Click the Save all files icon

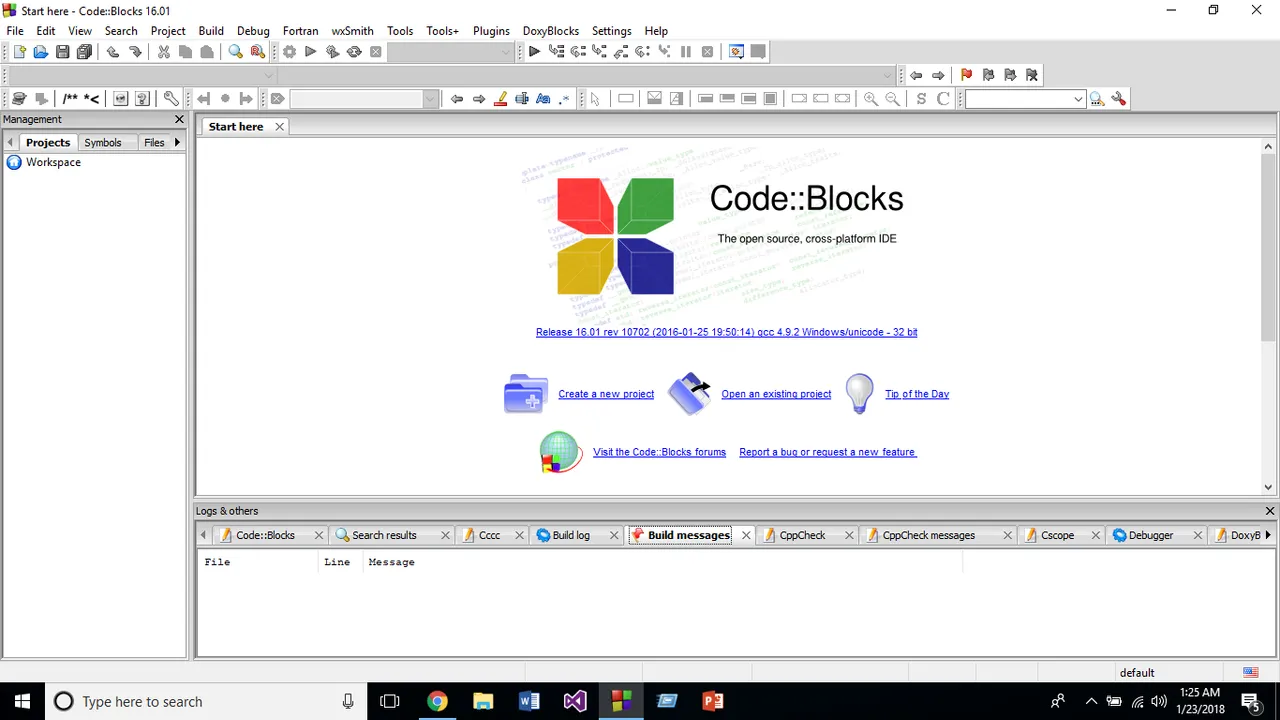(x=85, y=52)
